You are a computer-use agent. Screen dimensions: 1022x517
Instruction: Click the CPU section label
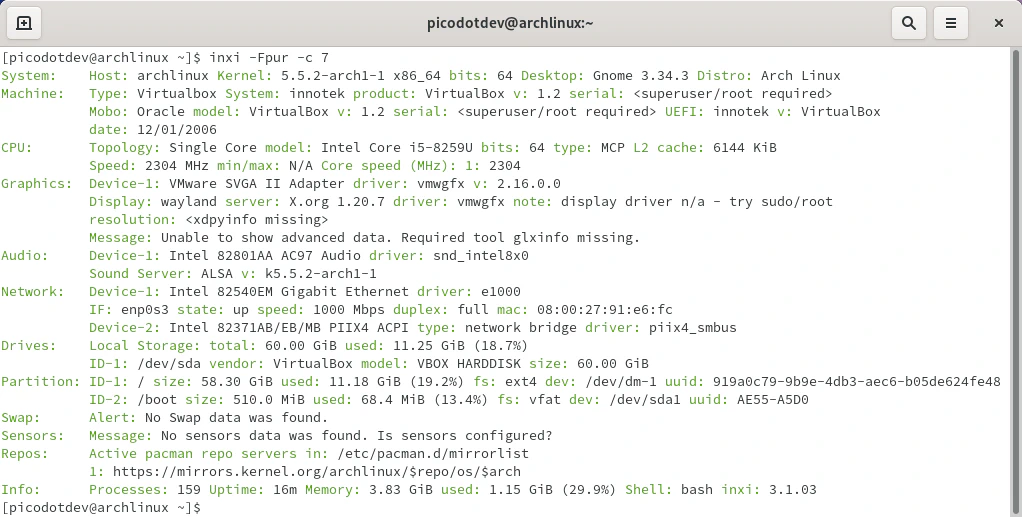click(16, 148)
